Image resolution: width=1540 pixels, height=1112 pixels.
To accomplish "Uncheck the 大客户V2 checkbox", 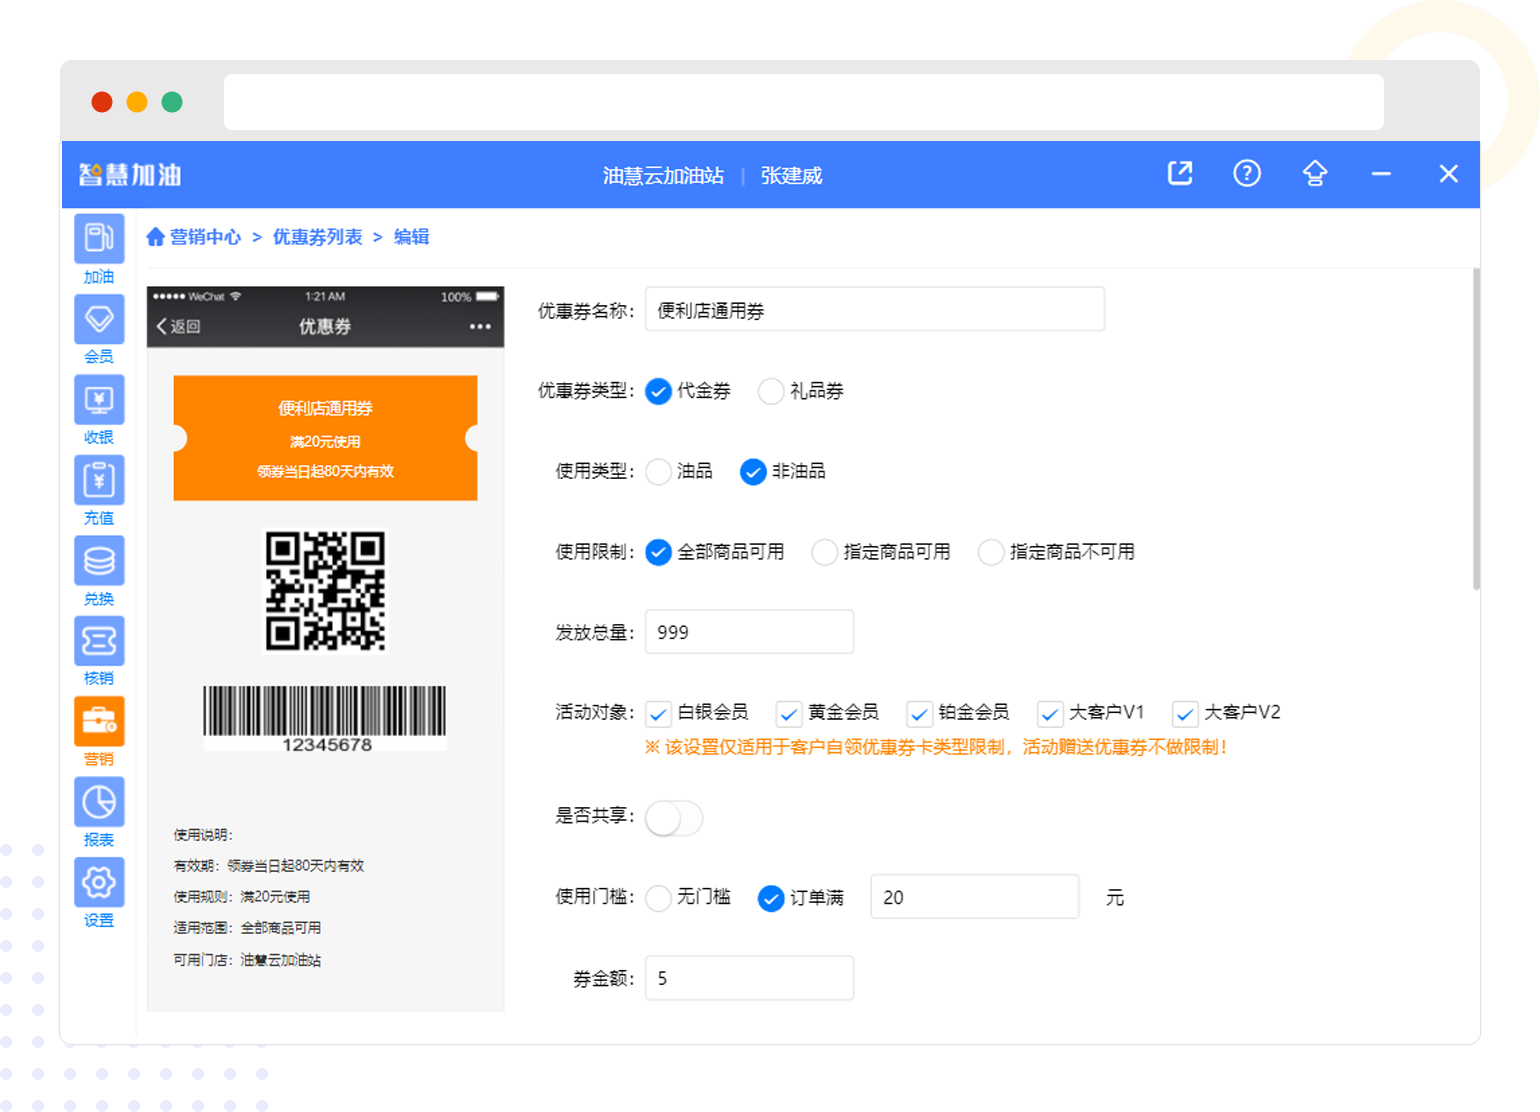I will (1185, 713).
